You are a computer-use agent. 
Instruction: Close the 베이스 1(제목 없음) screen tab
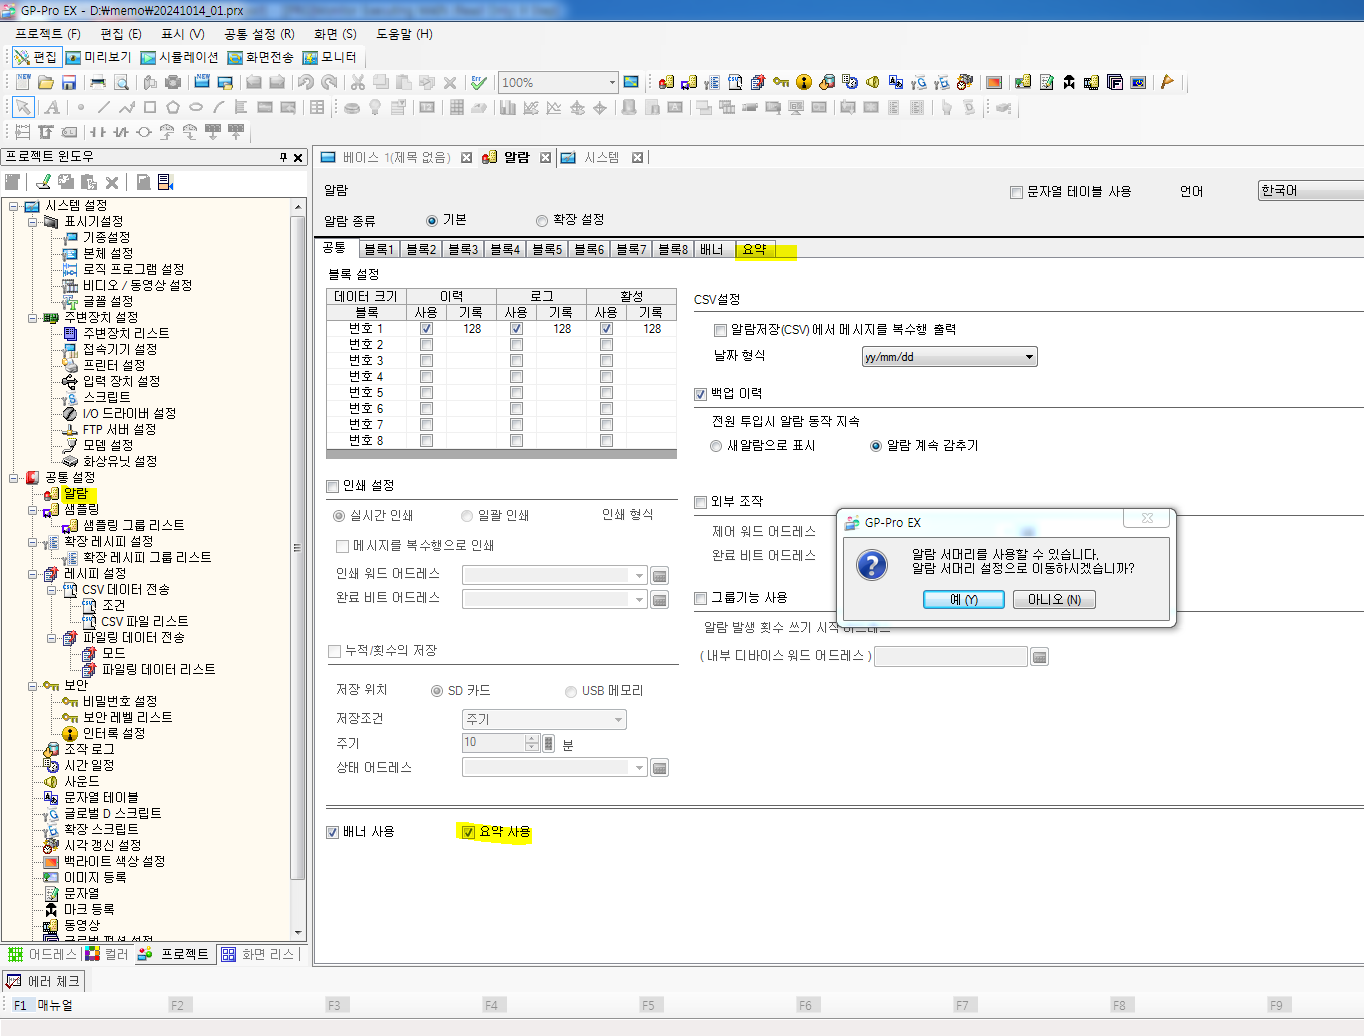(466, 158)
